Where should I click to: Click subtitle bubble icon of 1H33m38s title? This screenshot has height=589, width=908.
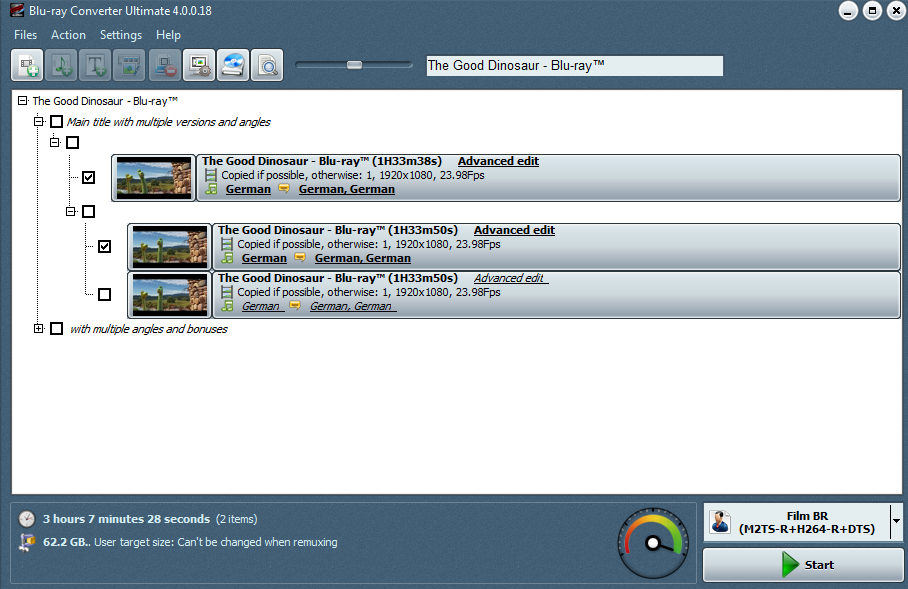coord(284,188)
